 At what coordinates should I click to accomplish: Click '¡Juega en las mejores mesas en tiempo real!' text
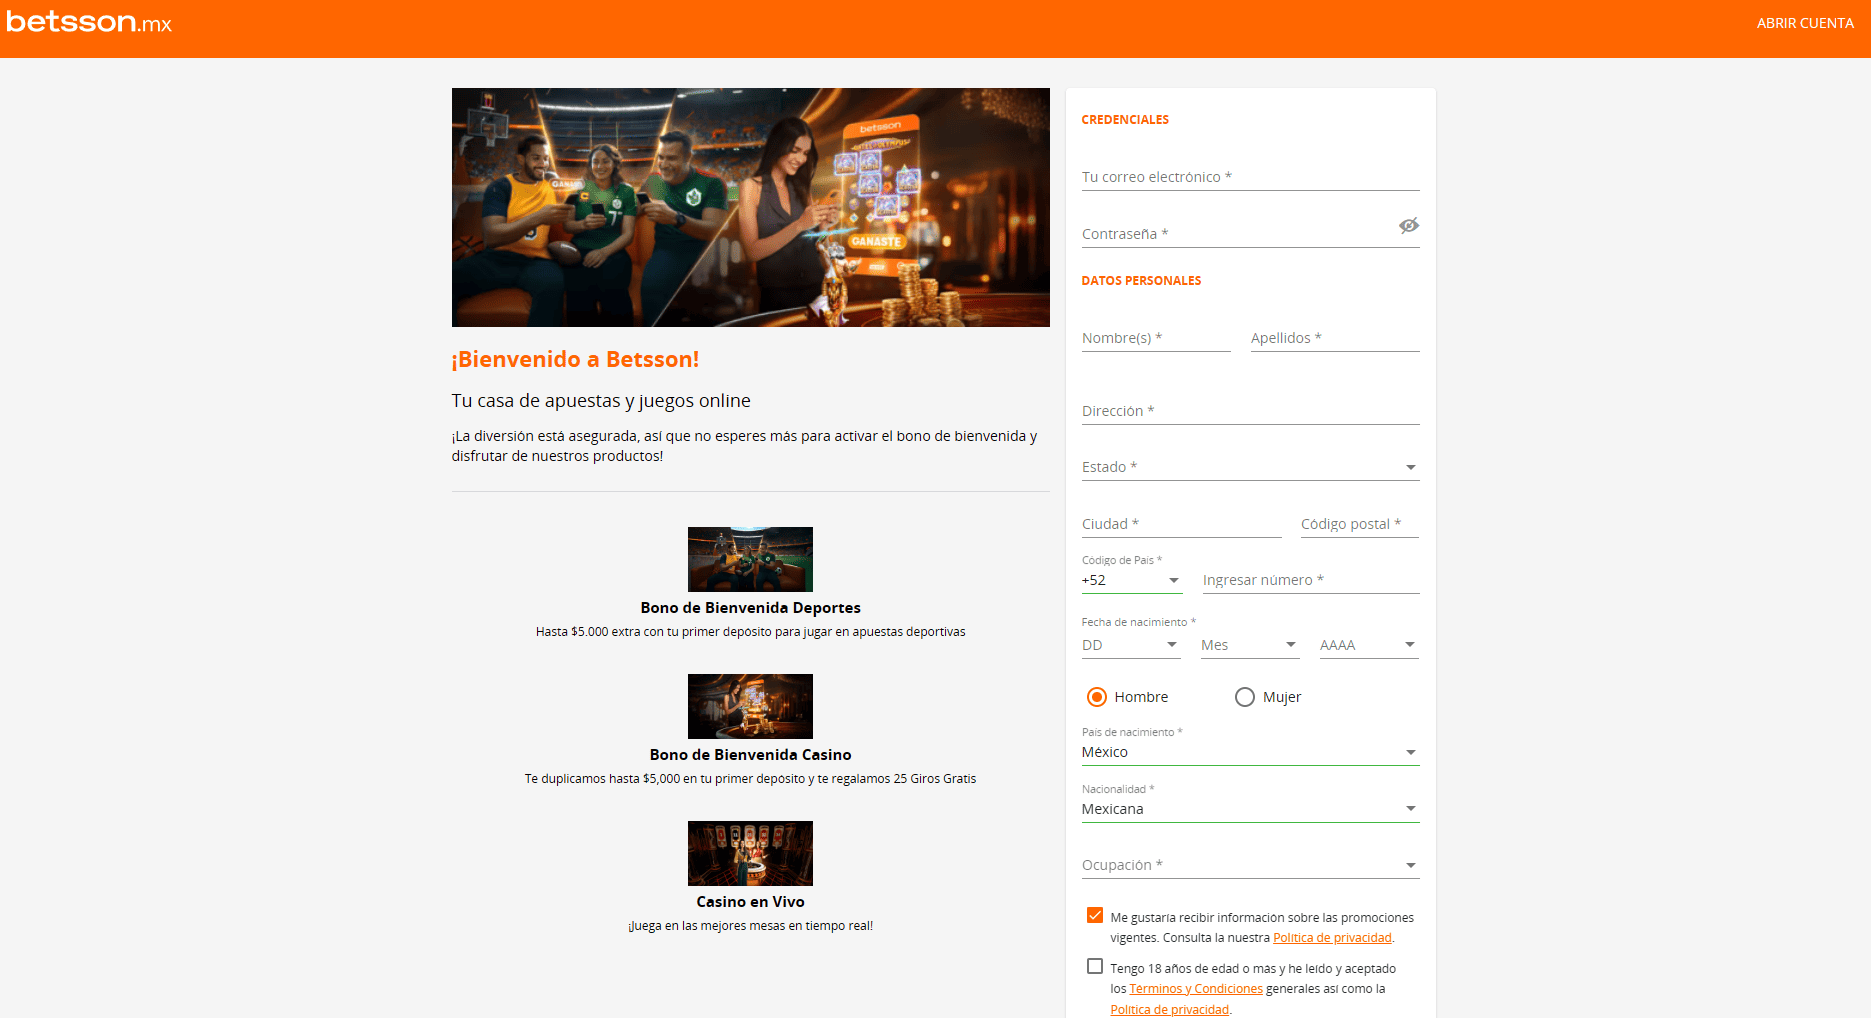pos(750,926)
